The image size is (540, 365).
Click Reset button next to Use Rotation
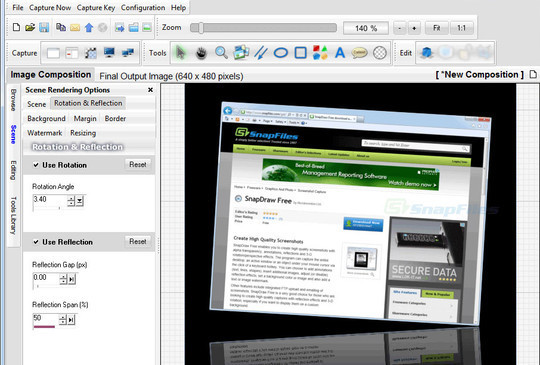pyautogui.click(x=138, y=165)
